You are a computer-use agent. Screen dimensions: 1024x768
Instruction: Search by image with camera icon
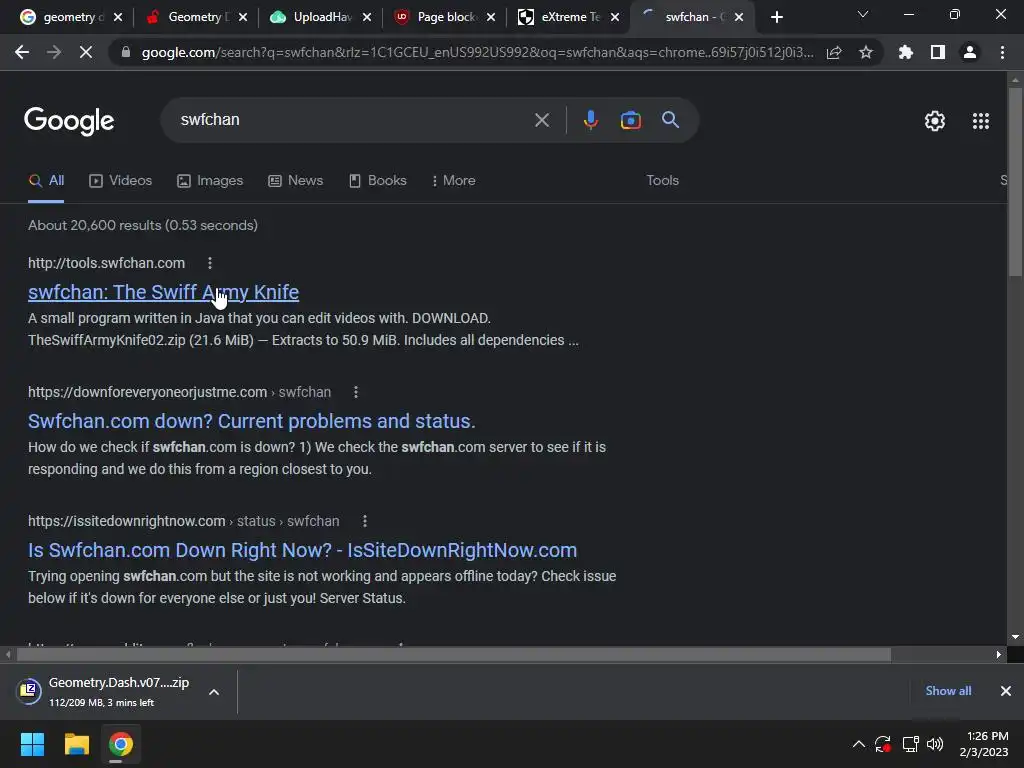tap(630, 120)
